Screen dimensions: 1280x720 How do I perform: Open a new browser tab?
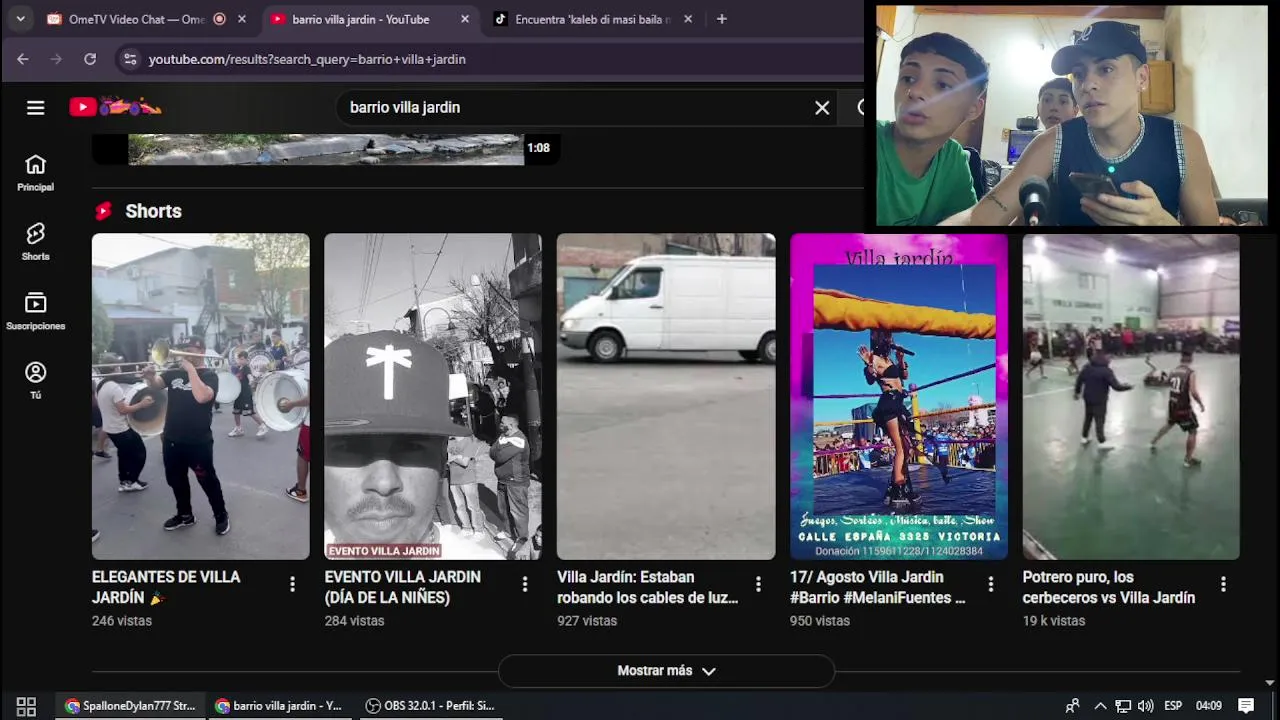click(722, 19)
